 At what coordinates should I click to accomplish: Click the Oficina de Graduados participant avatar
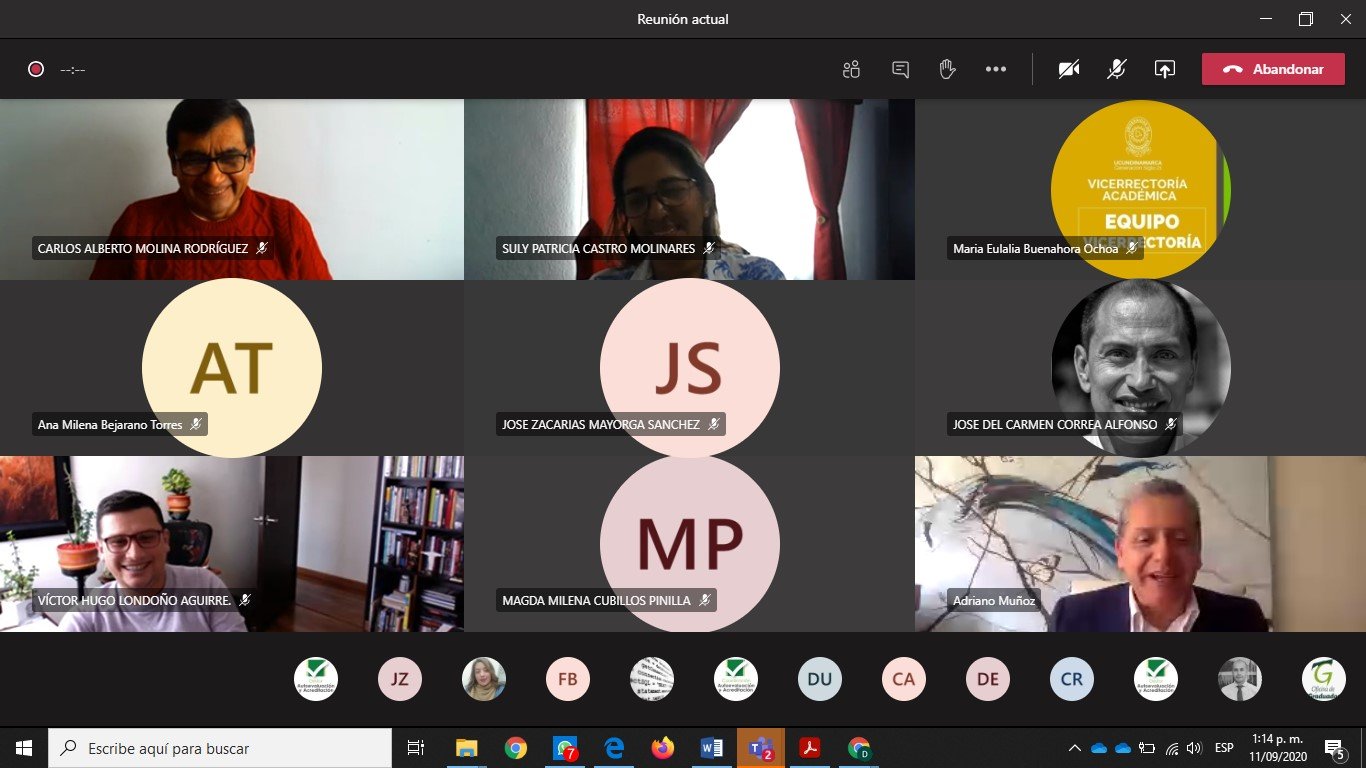pyautogui.click(x=1324, y=679)
